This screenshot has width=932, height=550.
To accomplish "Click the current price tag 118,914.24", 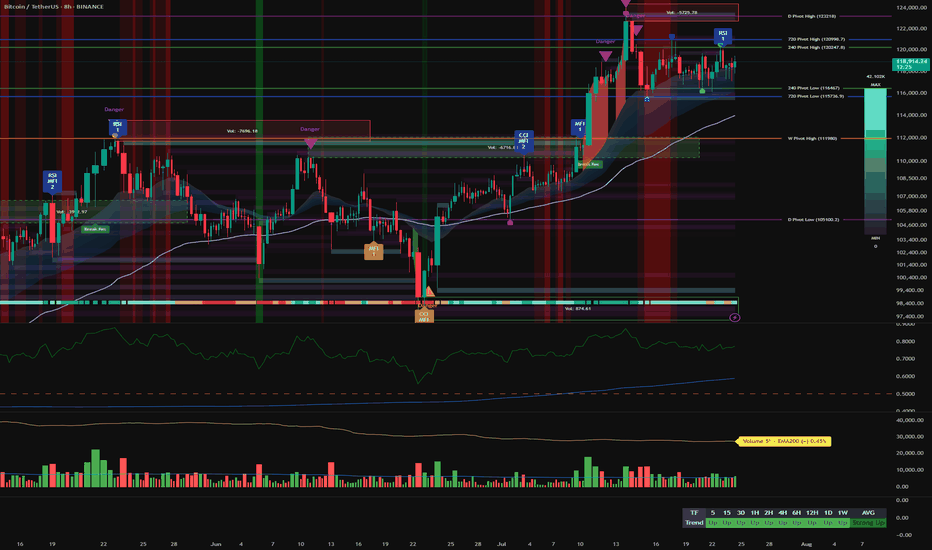I will click(x=911, y=64).
